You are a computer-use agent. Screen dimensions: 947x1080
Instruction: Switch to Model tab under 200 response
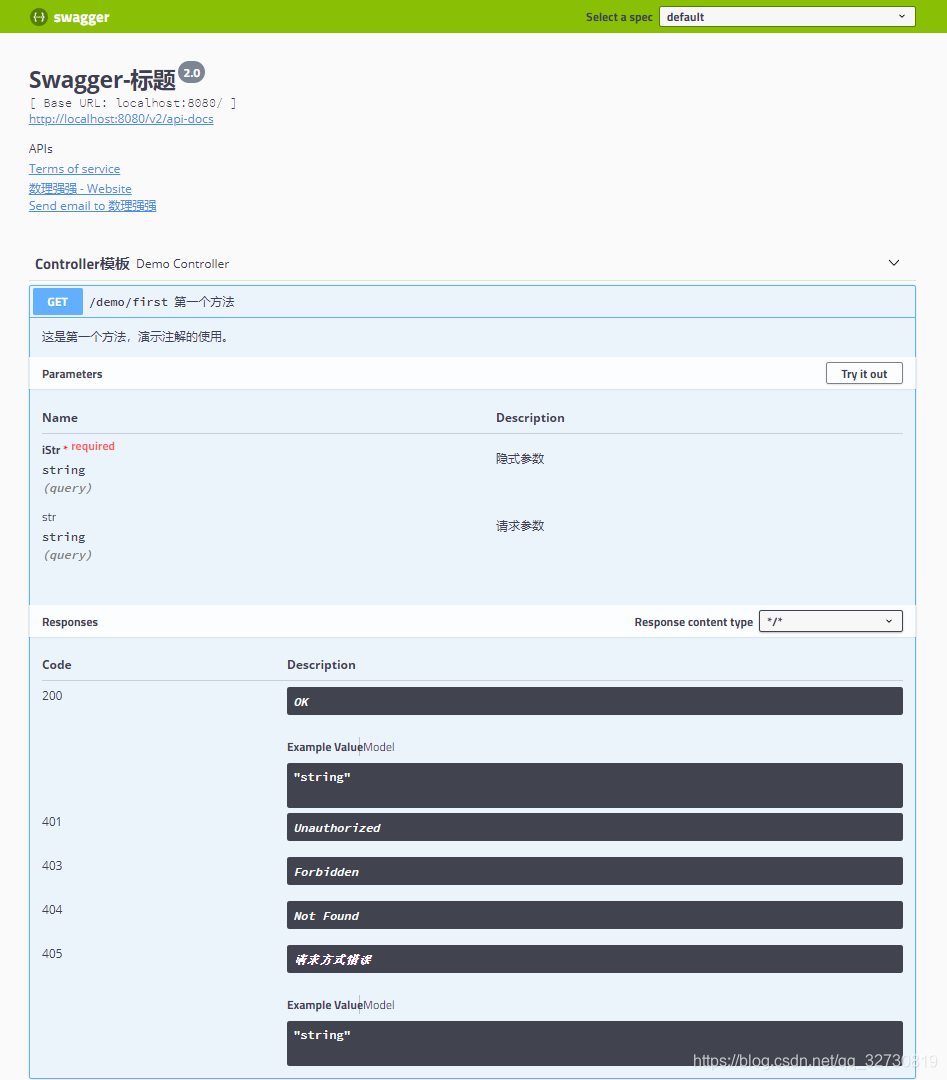pos(379,747)
